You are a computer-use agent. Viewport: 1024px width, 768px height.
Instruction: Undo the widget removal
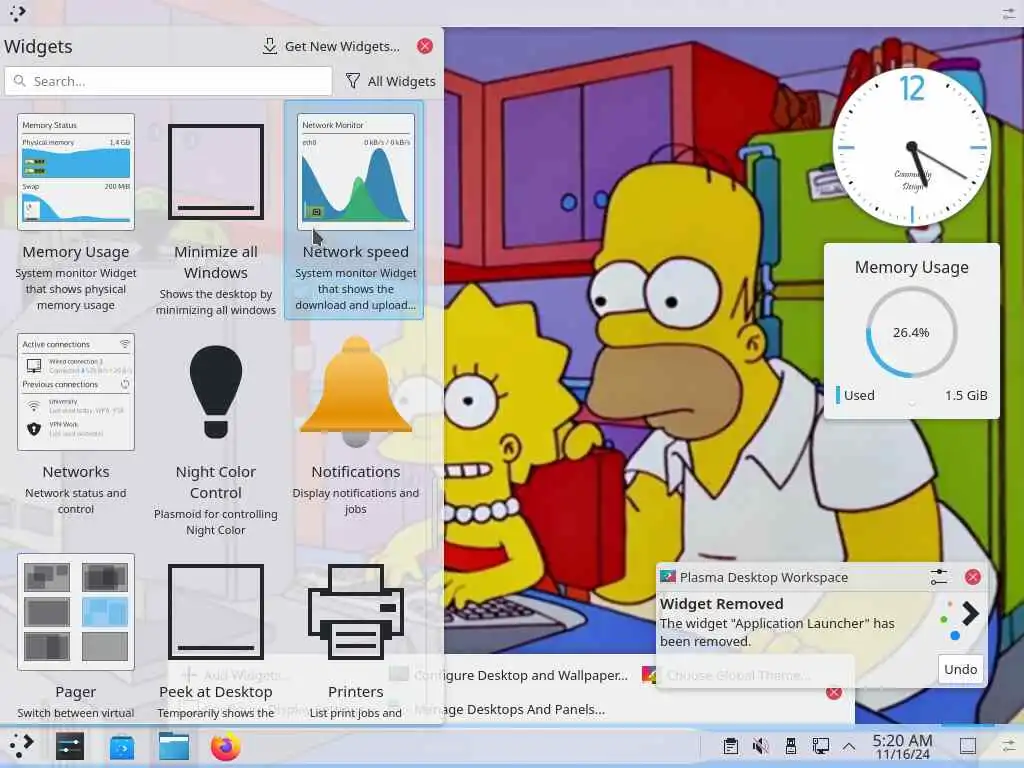pos(961,669)
